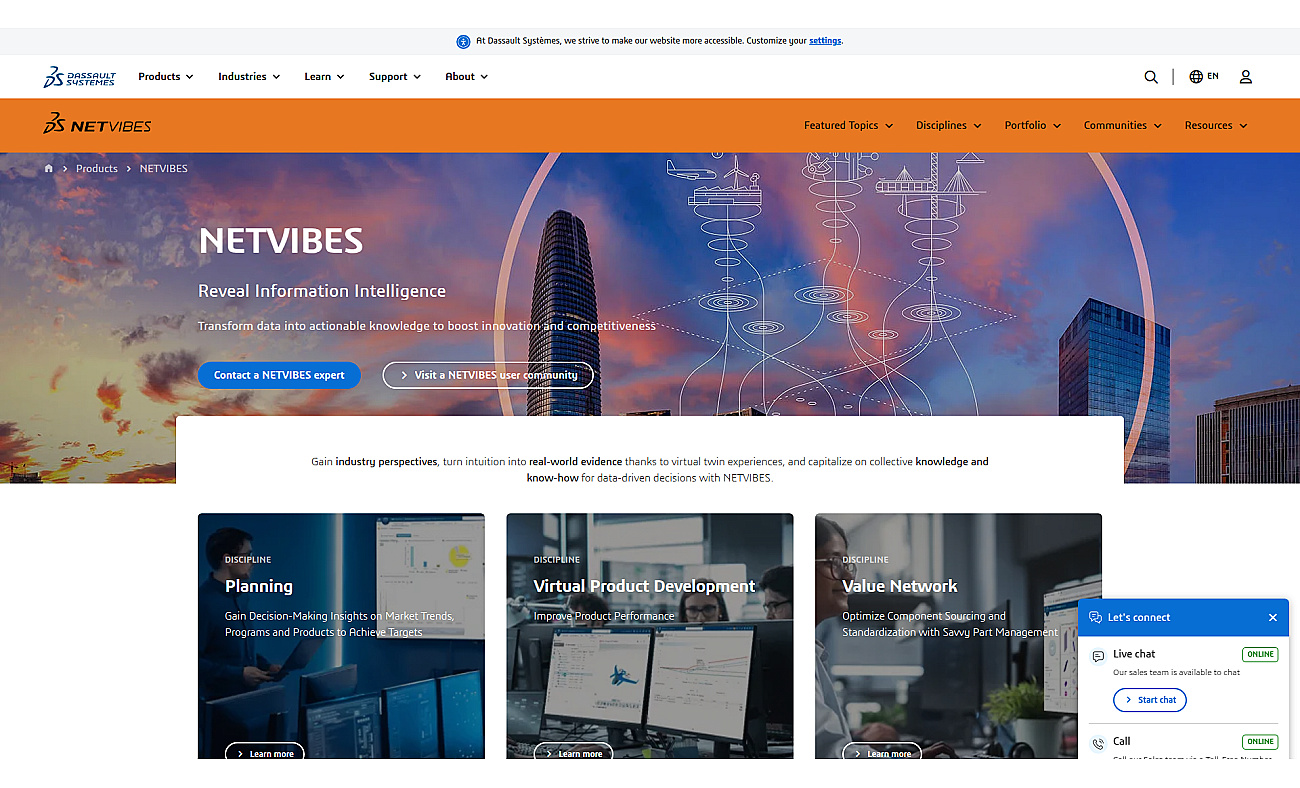Click Contact a NETVIBES expert button

pos(279,375)
